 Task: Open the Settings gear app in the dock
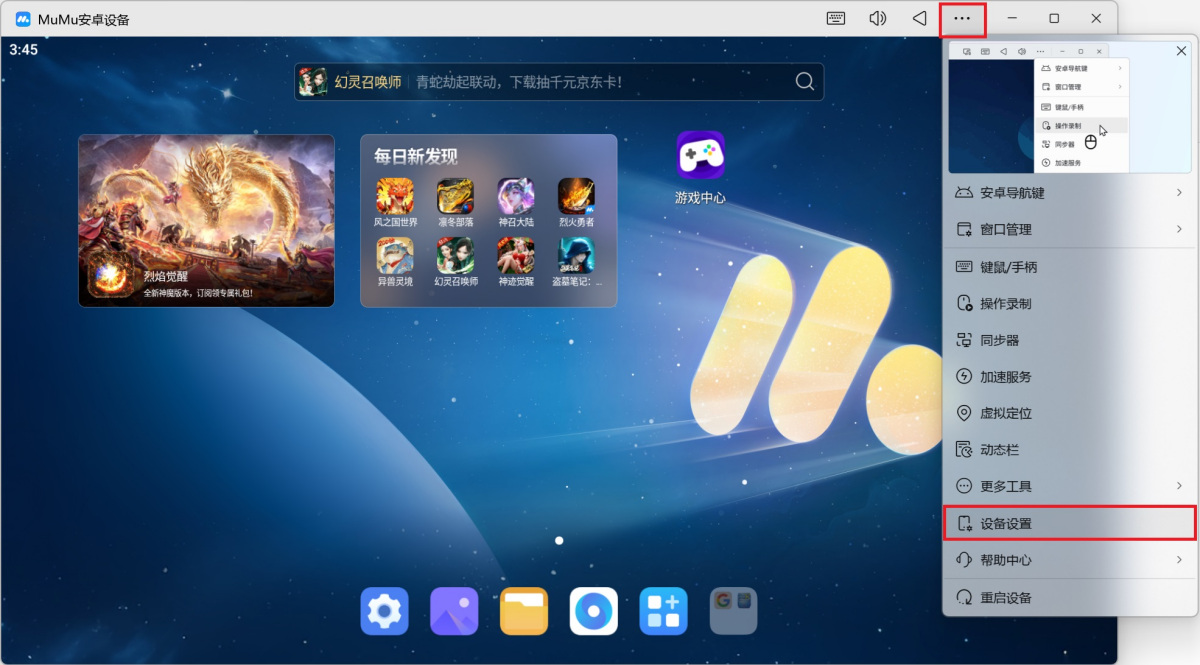384,610
